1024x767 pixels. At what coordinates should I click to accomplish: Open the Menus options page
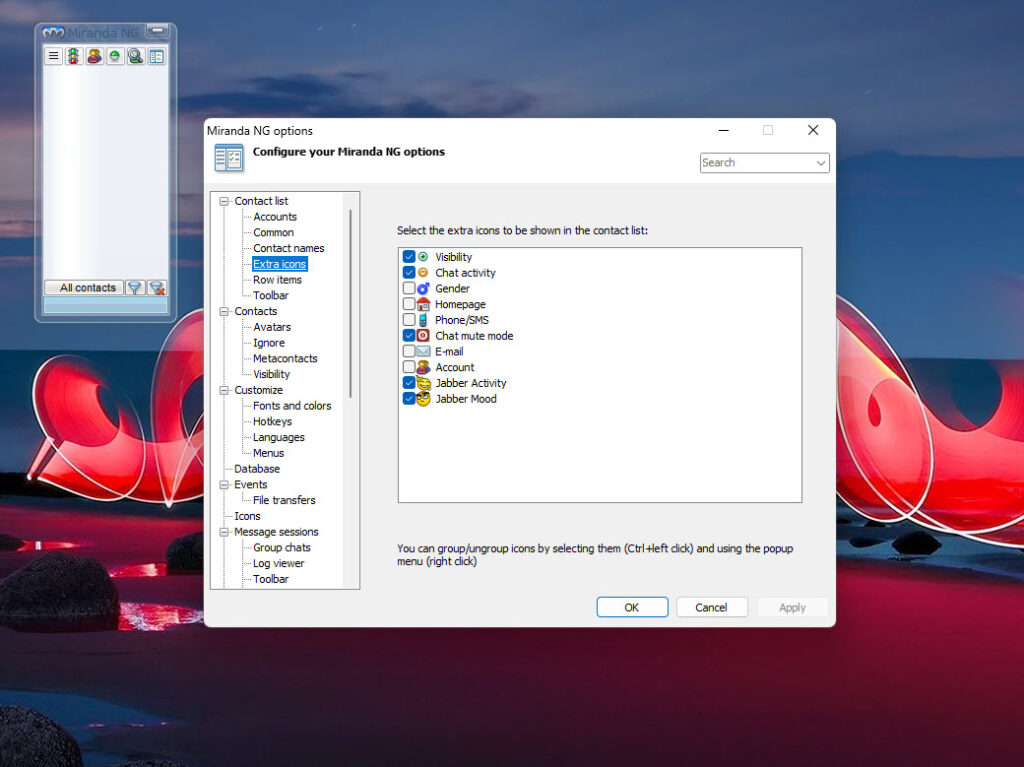tap(268, 453)
